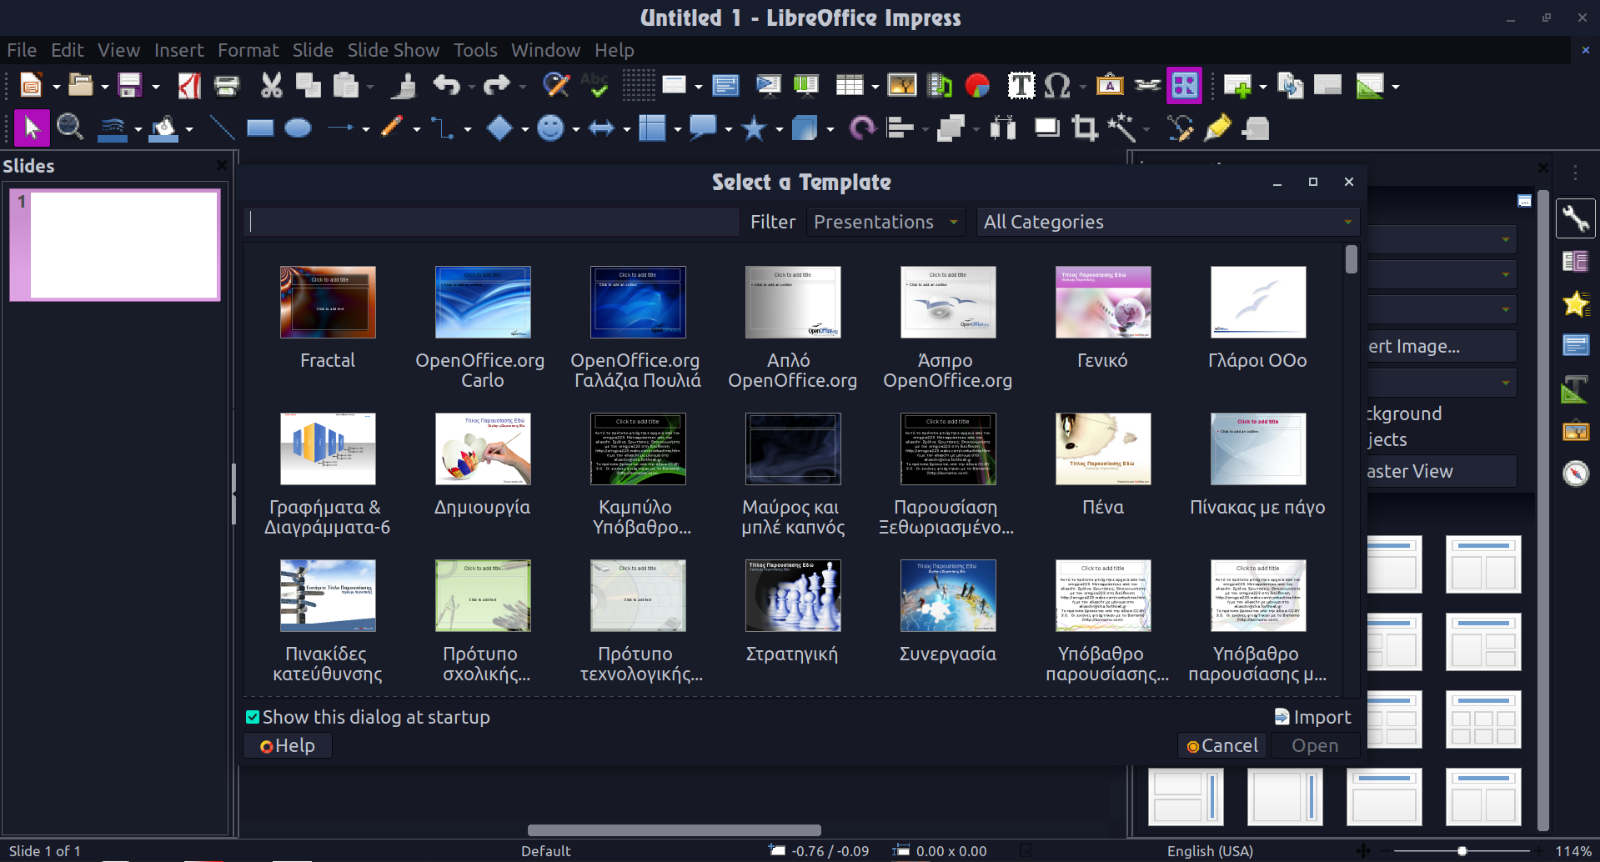The height and width of the screenshot is (862, 1600).
Task: Click the template list vertical scrollbar
Action: pos(1351,259)
